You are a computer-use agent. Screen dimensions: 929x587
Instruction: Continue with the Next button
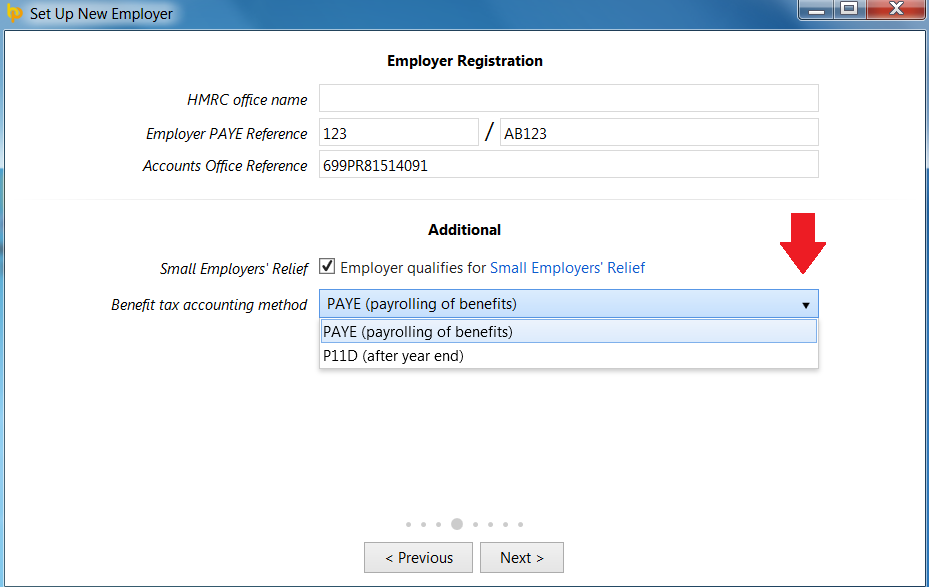point(521,557)
